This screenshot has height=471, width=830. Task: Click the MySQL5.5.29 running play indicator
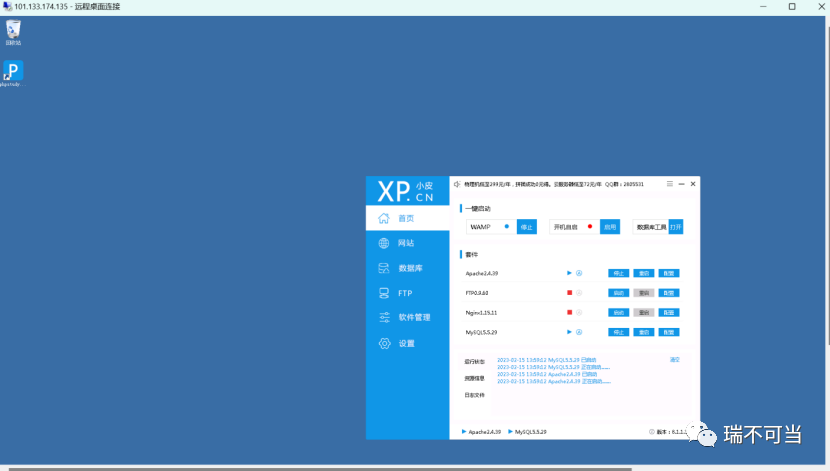coord(569,332)
